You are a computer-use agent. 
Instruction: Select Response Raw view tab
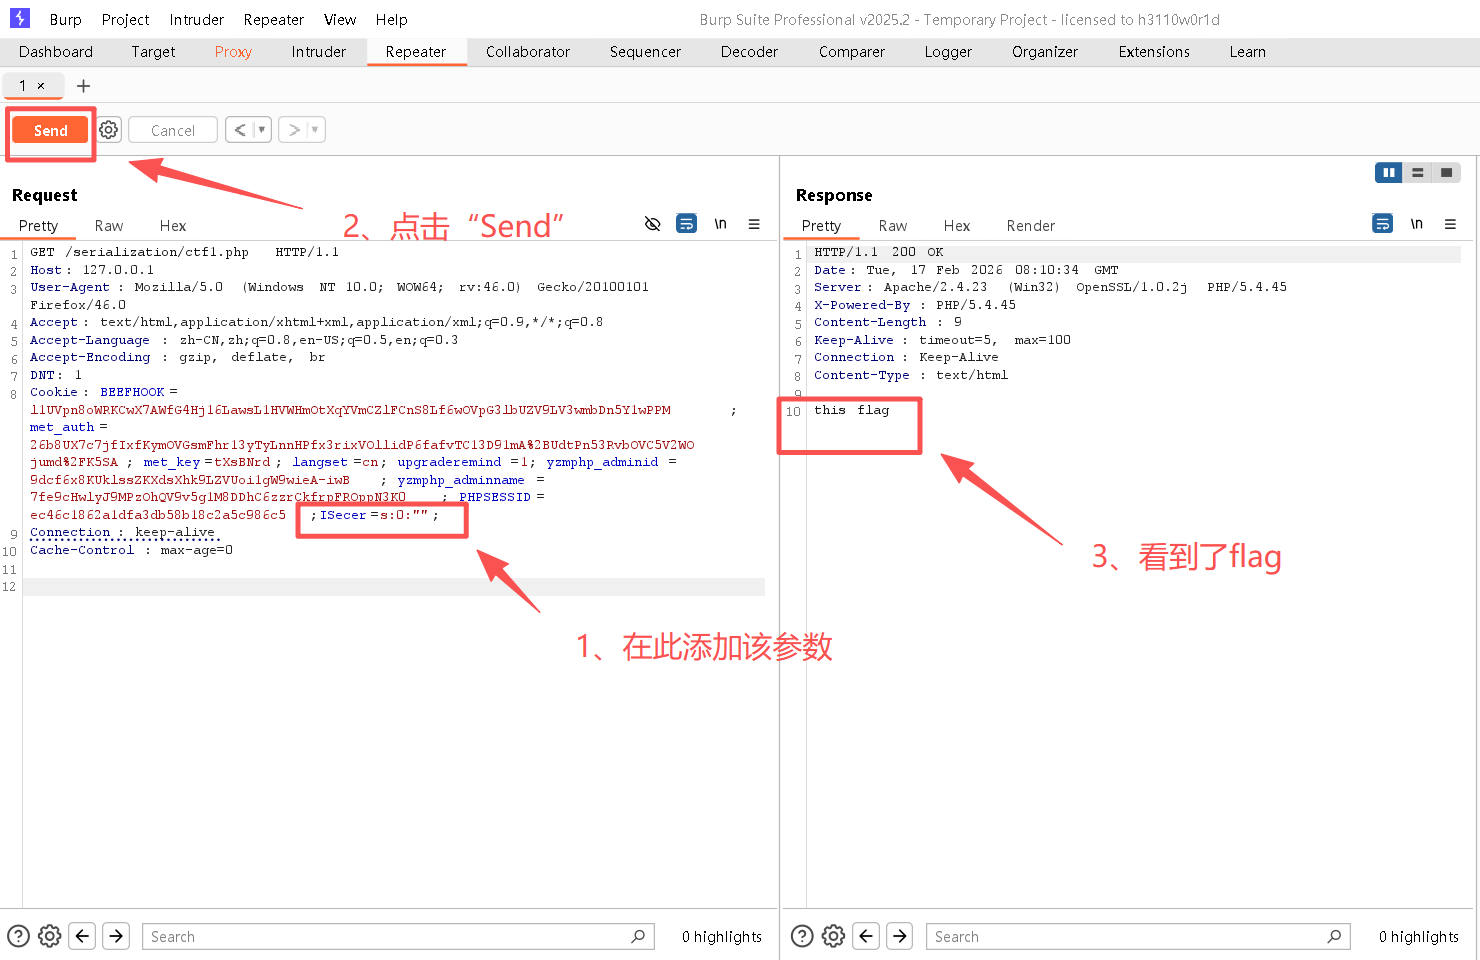893,226
